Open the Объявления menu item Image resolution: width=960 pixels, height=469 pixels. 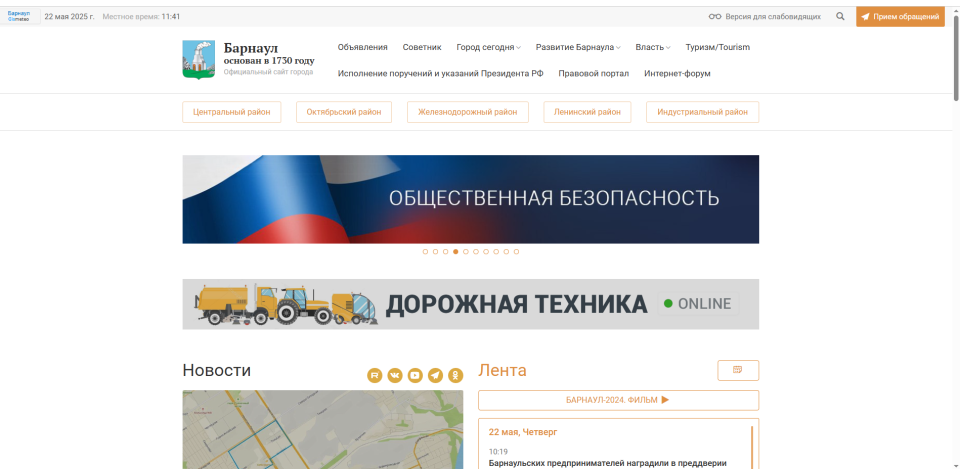[362, 47]
